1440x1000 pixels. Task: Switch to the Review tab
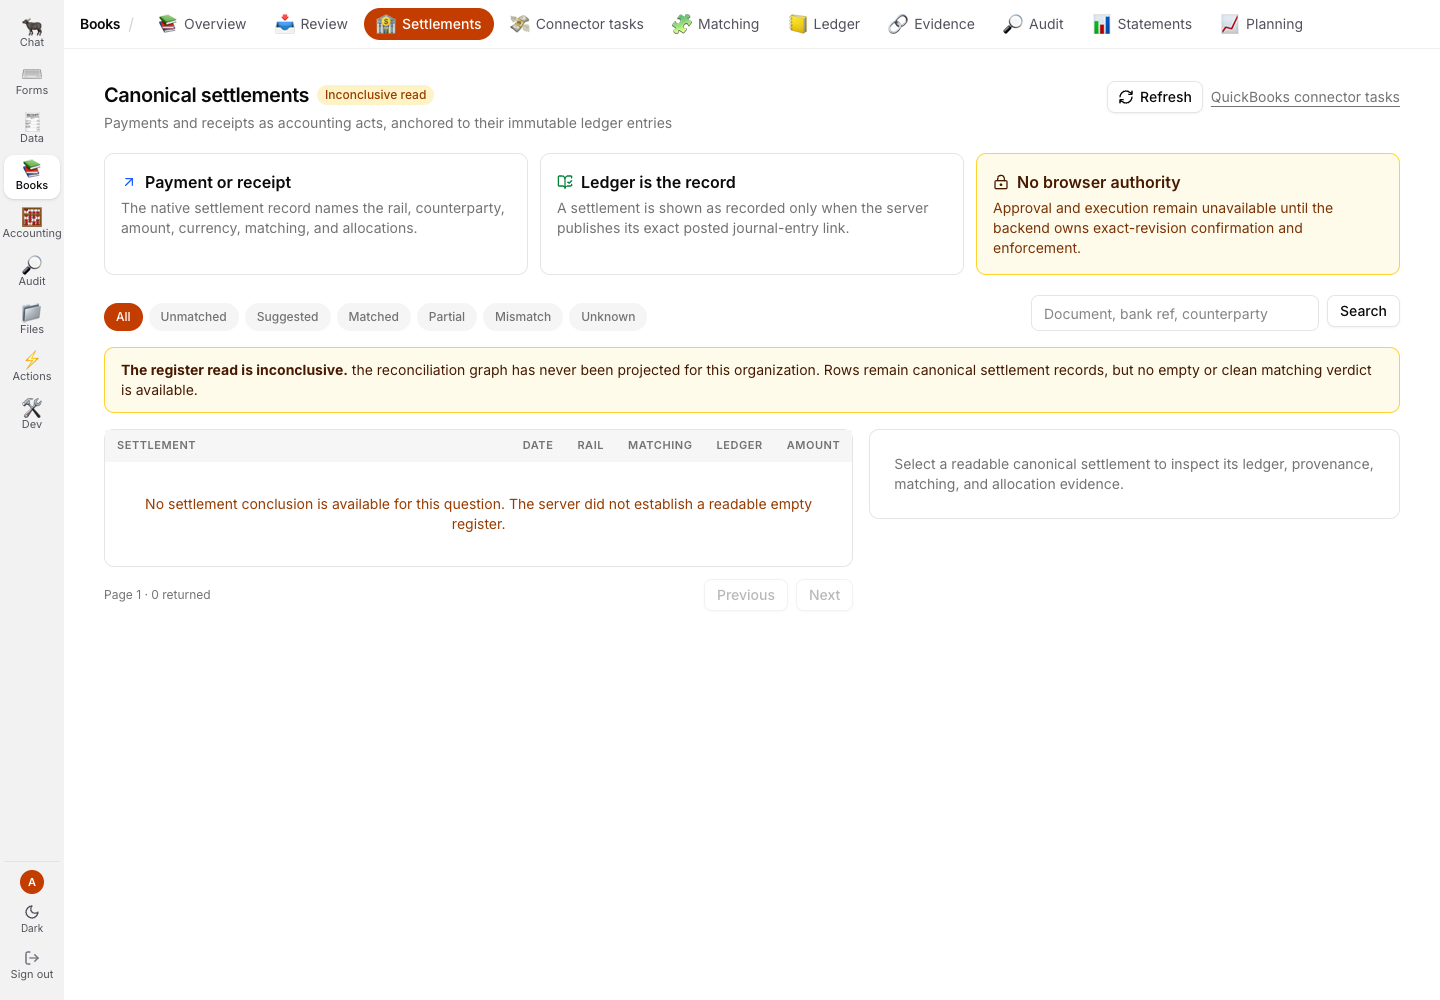click(x=312, y=24)
